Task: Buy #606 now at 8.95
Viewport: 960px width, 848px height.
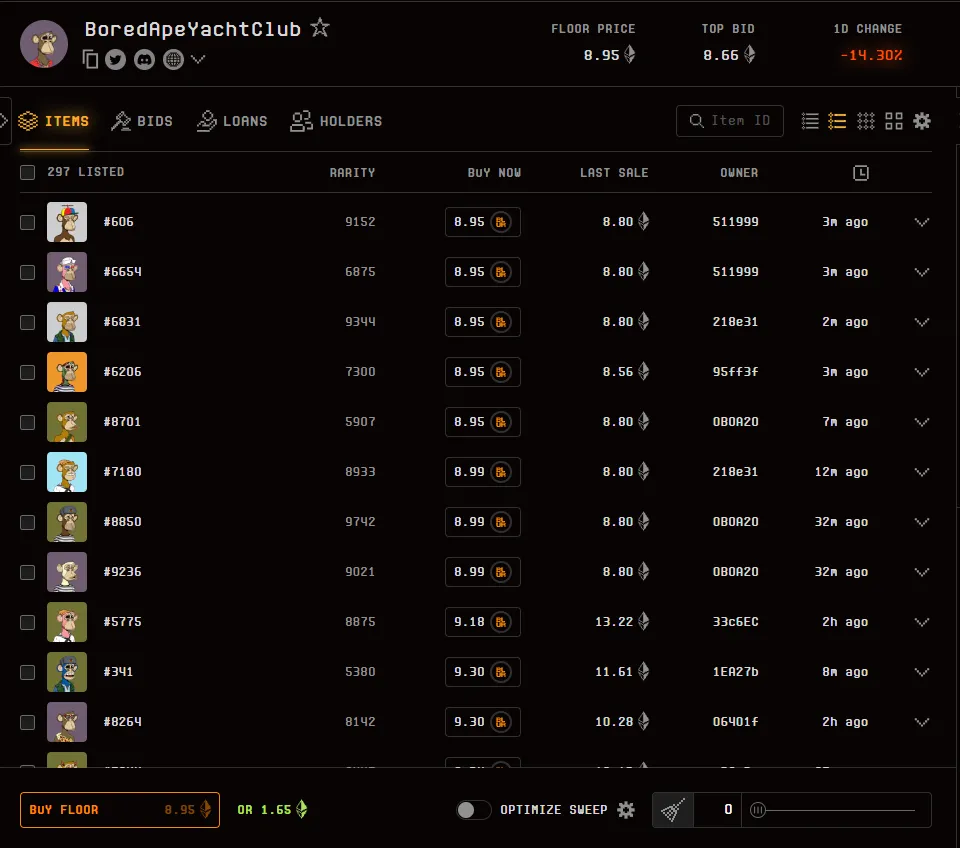Action: (x=482, y=222)
